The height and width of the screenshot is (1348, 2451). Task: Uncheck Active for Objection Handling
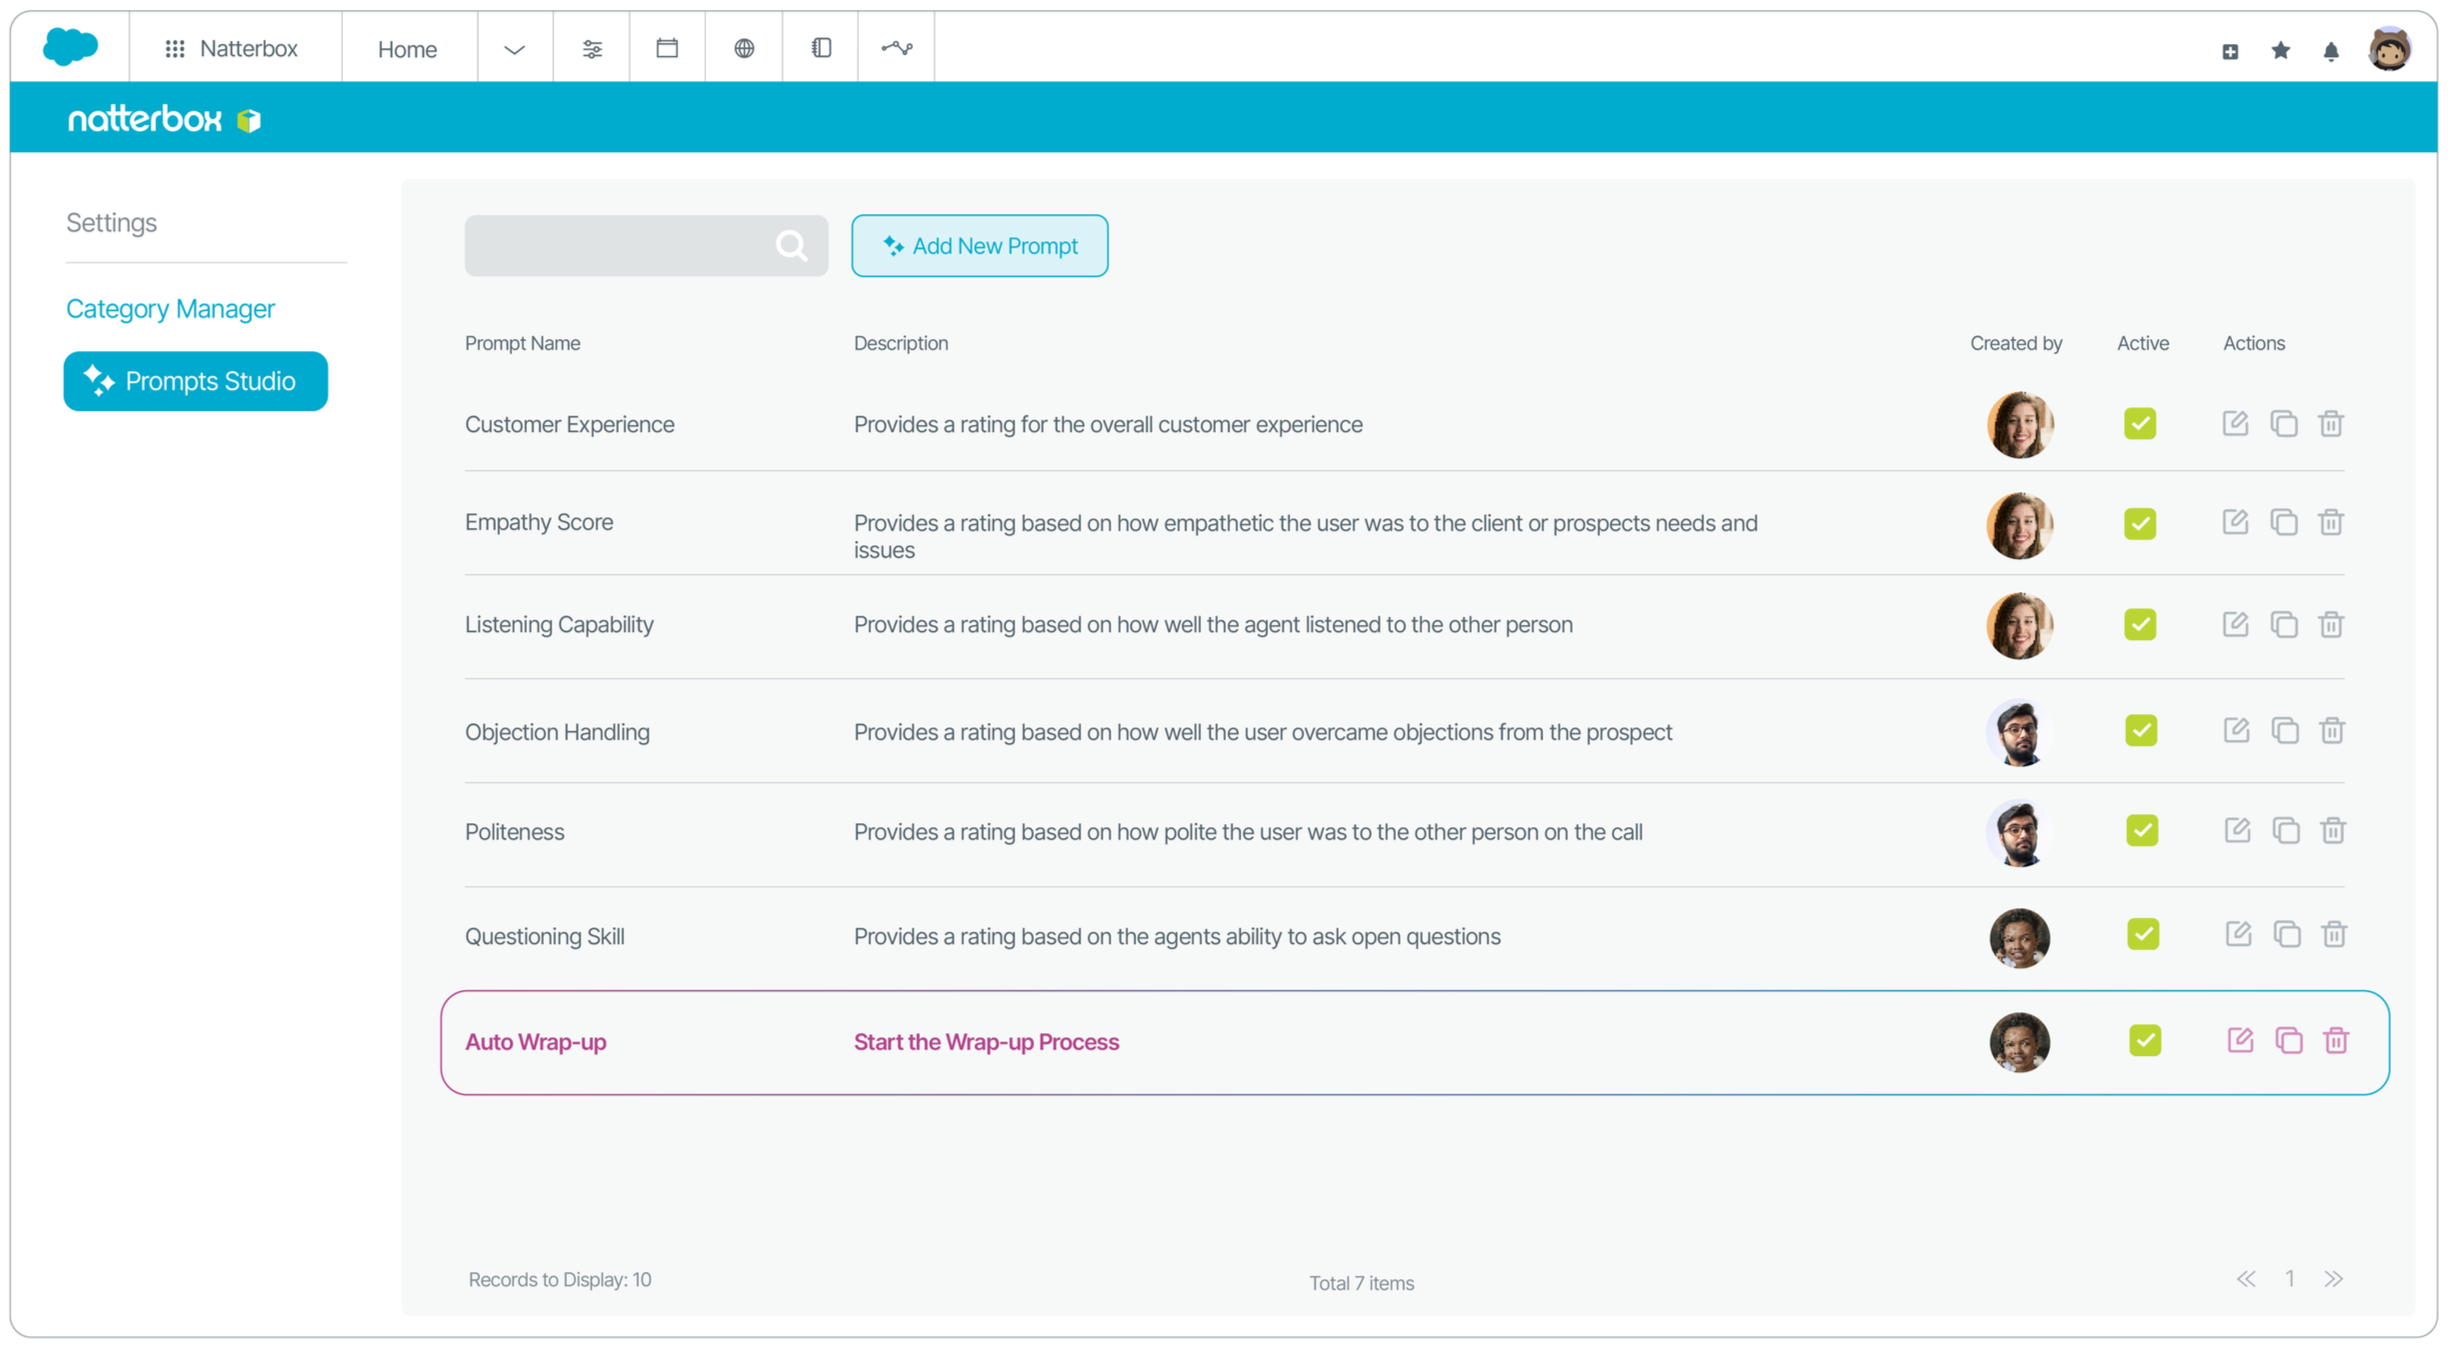click(x=2141, y=730)
